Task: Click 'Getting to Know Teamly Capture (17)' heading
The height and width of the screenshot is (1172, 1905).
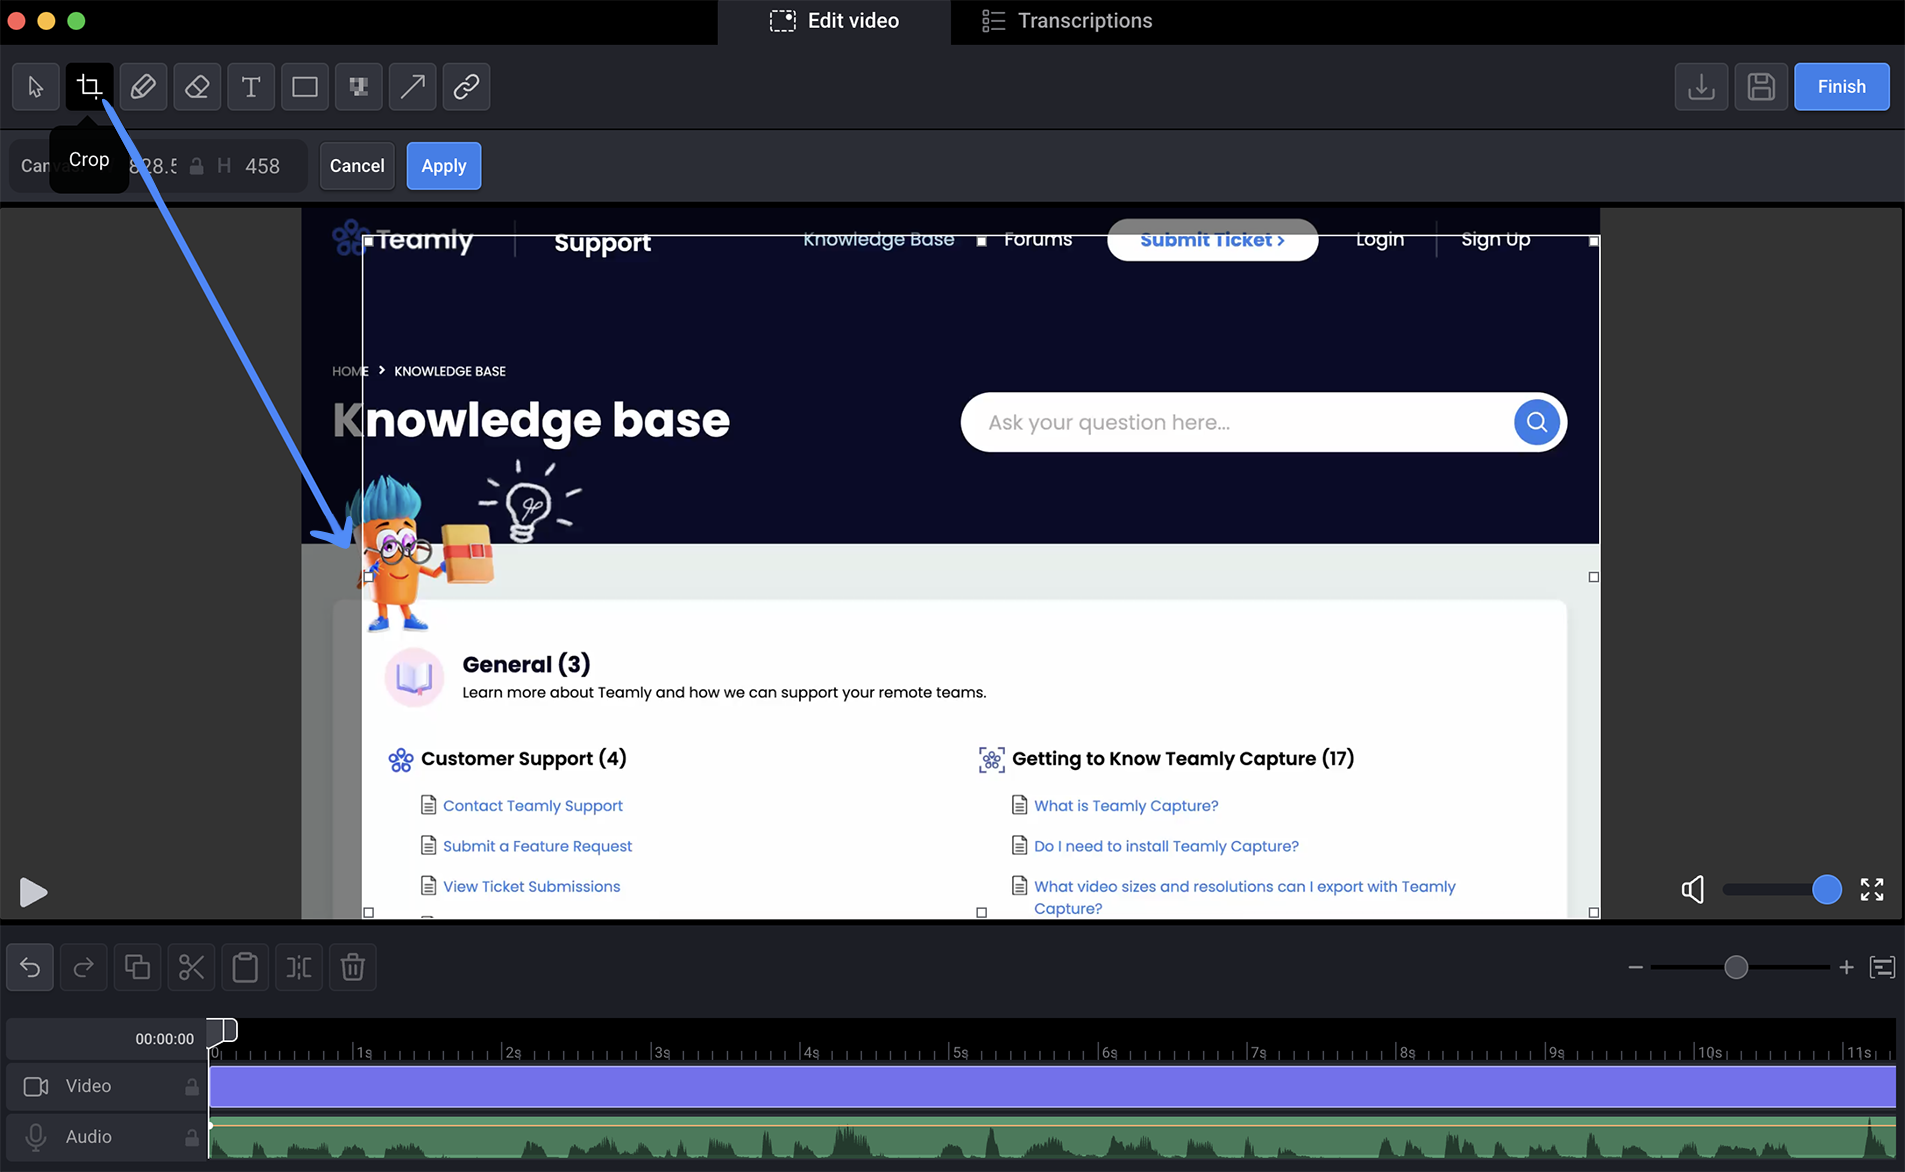Action: coord(1183,758)
